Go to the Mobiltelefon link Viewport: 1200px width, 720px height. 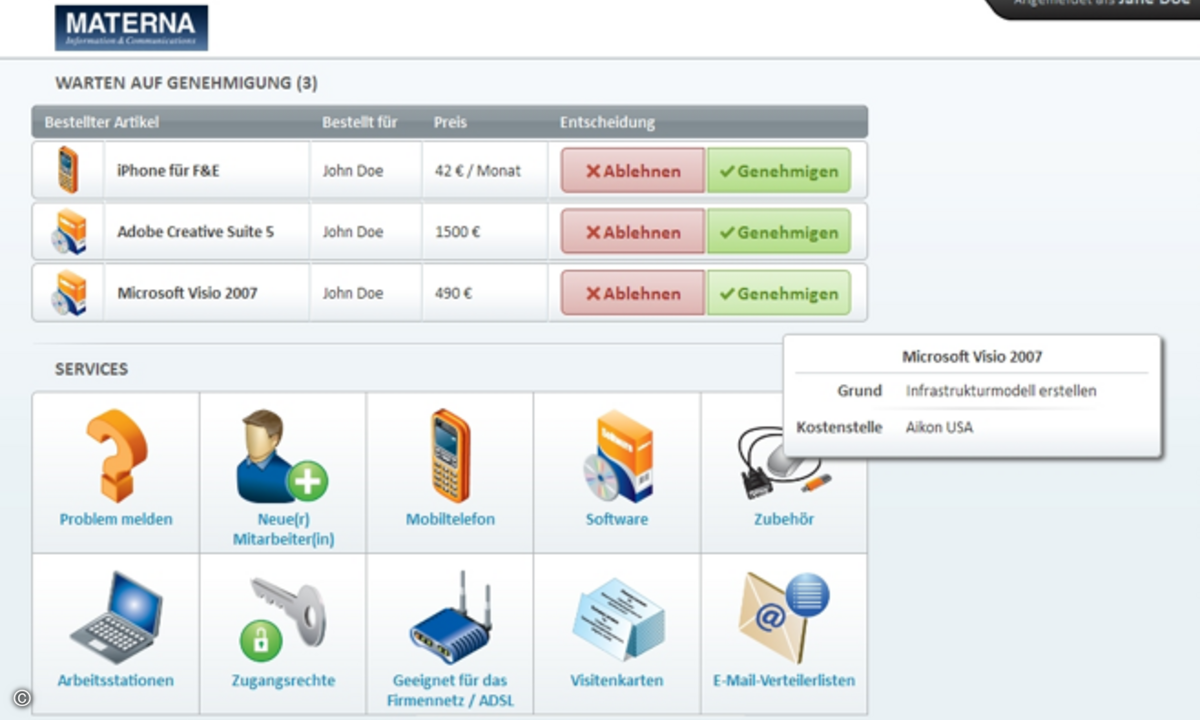450,519
